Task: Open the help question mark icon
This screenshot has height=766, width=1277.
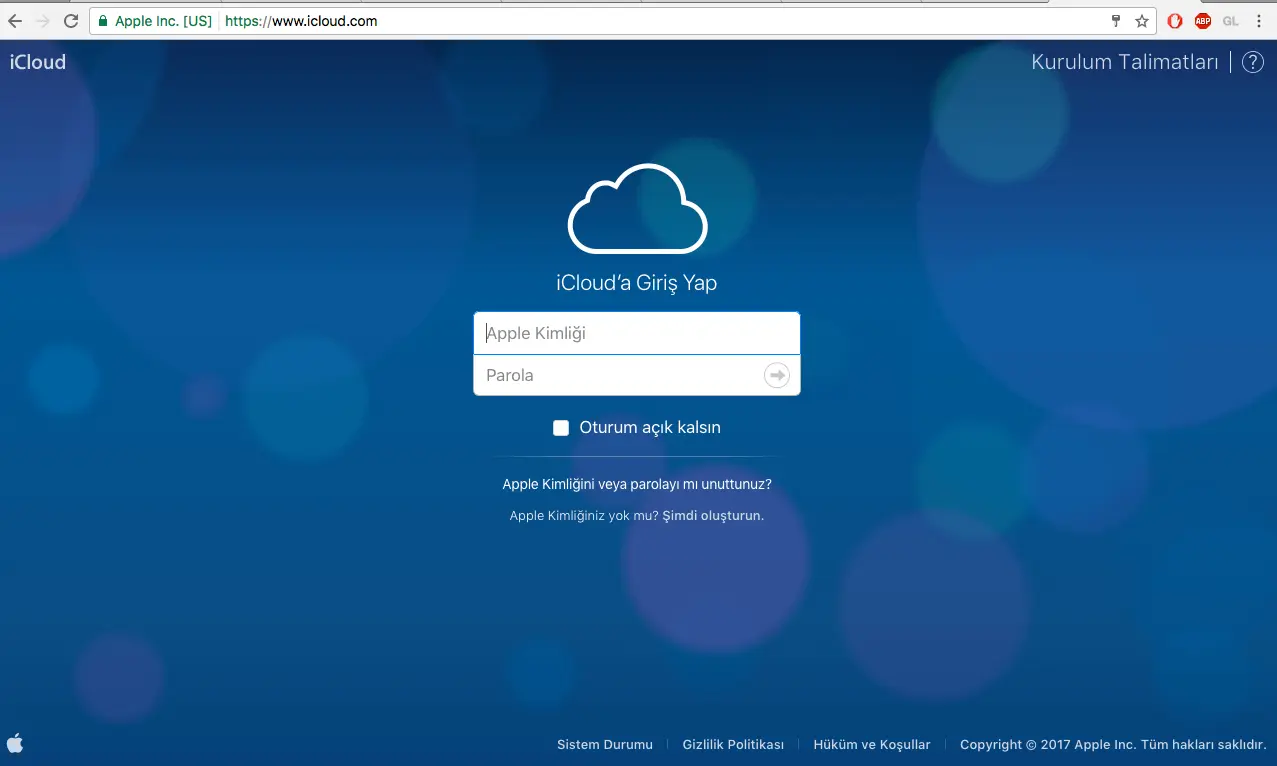Action: click(x=1253, y=62)
